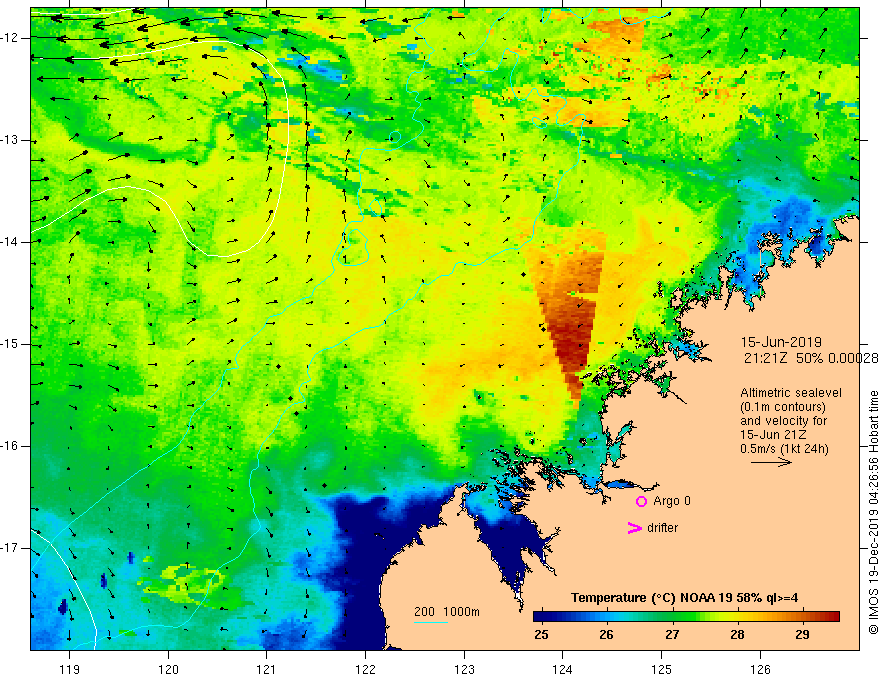Click the temperature color scale bar

click(x=686, y=616)
